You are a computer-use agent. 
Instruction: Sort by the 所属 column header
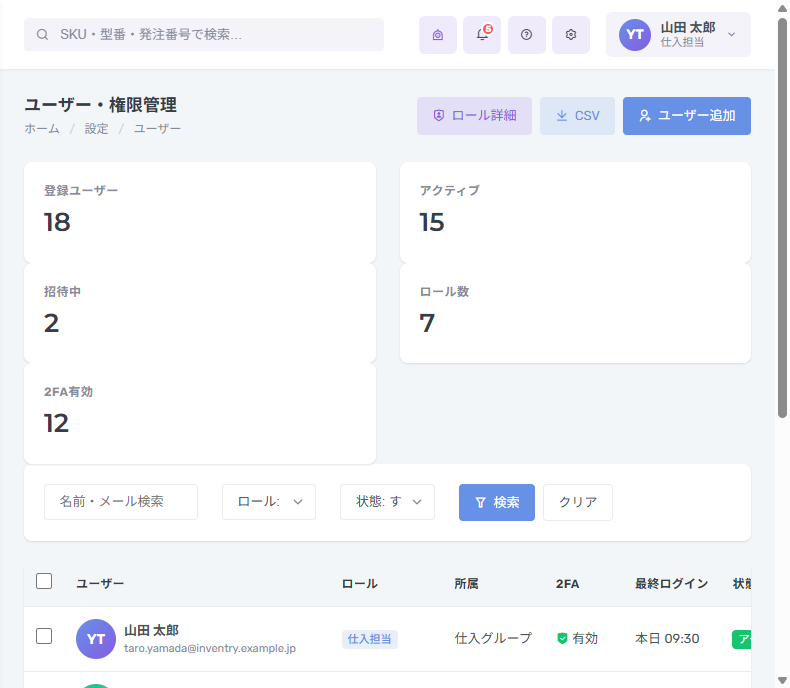[467, 584]
